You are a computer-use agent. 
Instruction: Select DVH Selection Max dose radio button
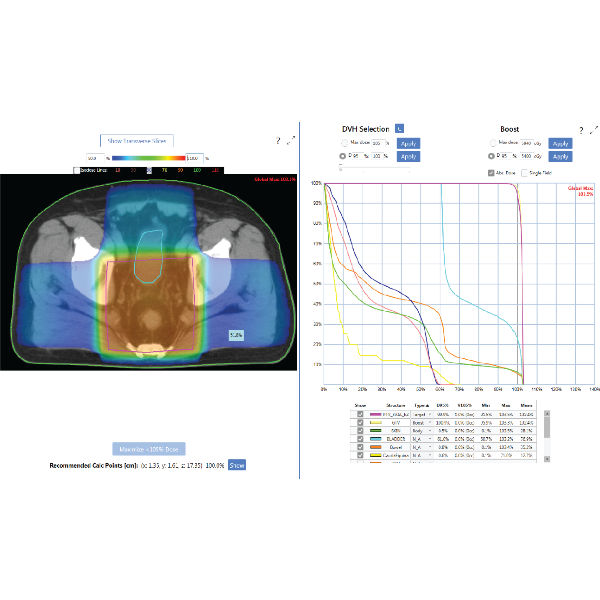[x=344, y=143]
